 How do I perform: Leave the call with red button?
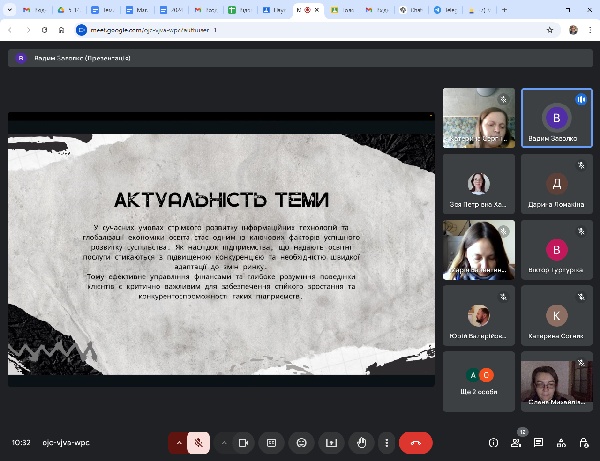[x=415, y=442]
